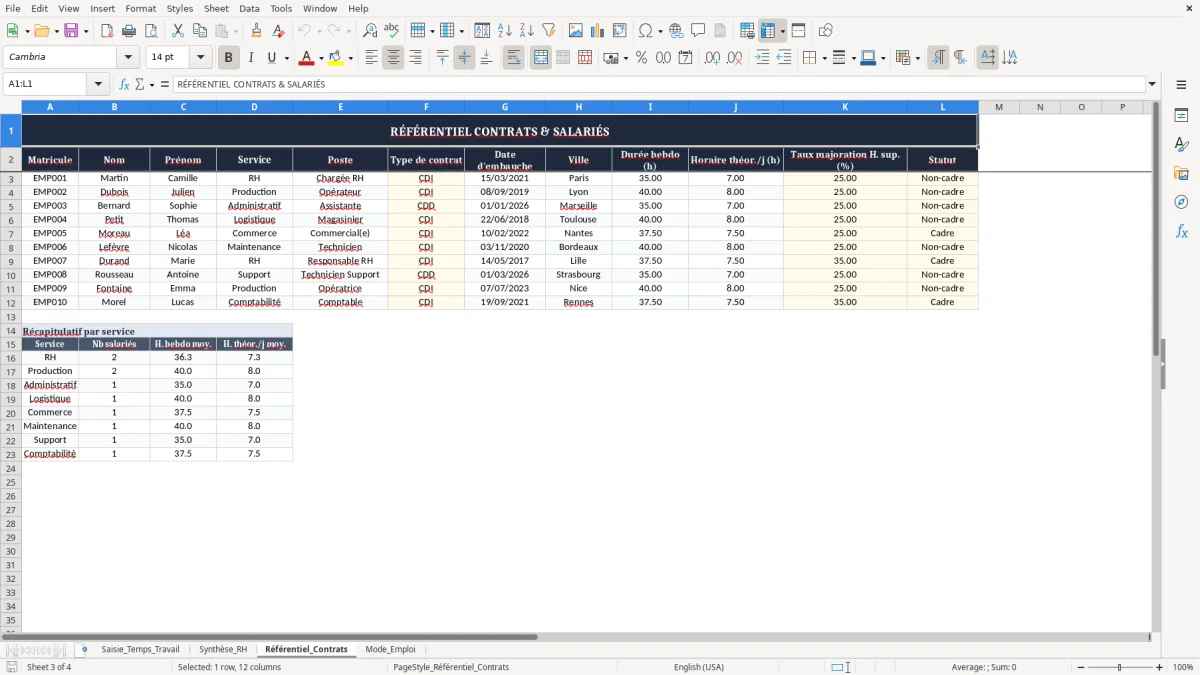Click the Export as PDF icon
Viewport: 1200px width, 675px height.
[x=107, y=31]
